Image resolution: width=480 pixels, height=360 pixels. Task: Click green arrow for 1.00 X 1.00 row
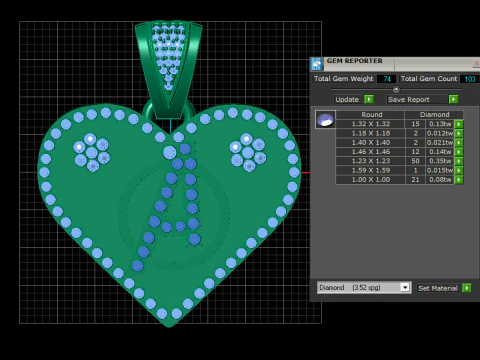(x=459, y=180)
